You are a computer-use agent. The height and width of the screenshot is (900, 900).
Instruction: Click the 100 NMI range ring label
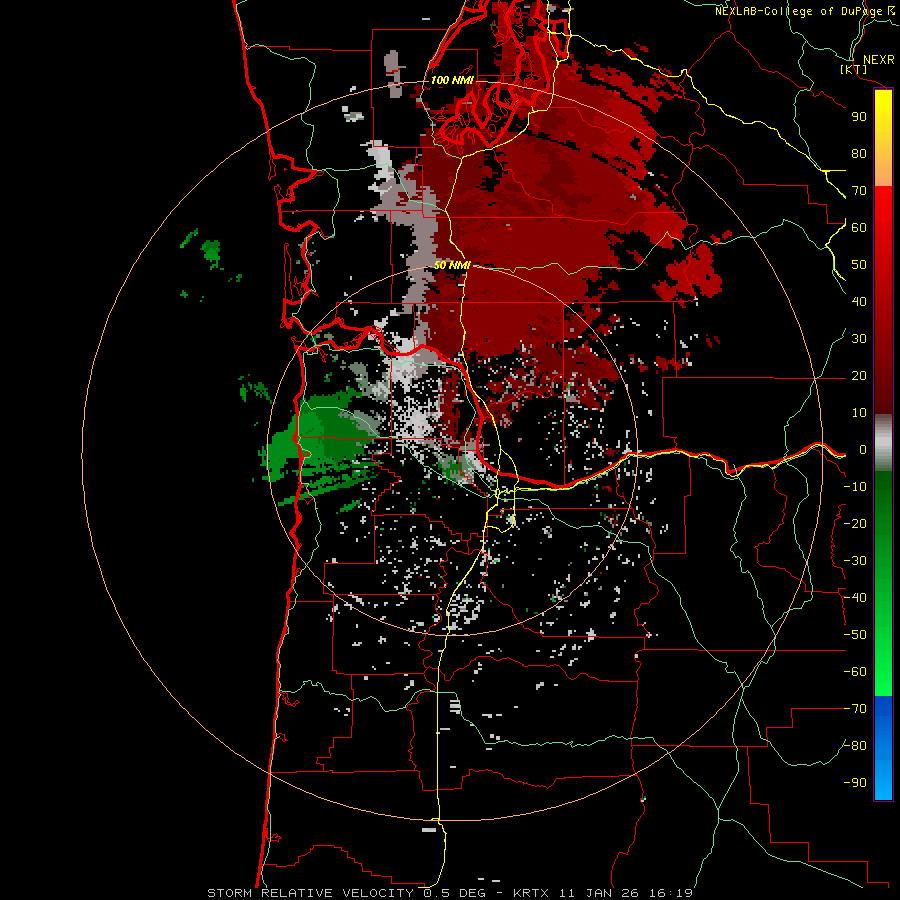point(452,80)
